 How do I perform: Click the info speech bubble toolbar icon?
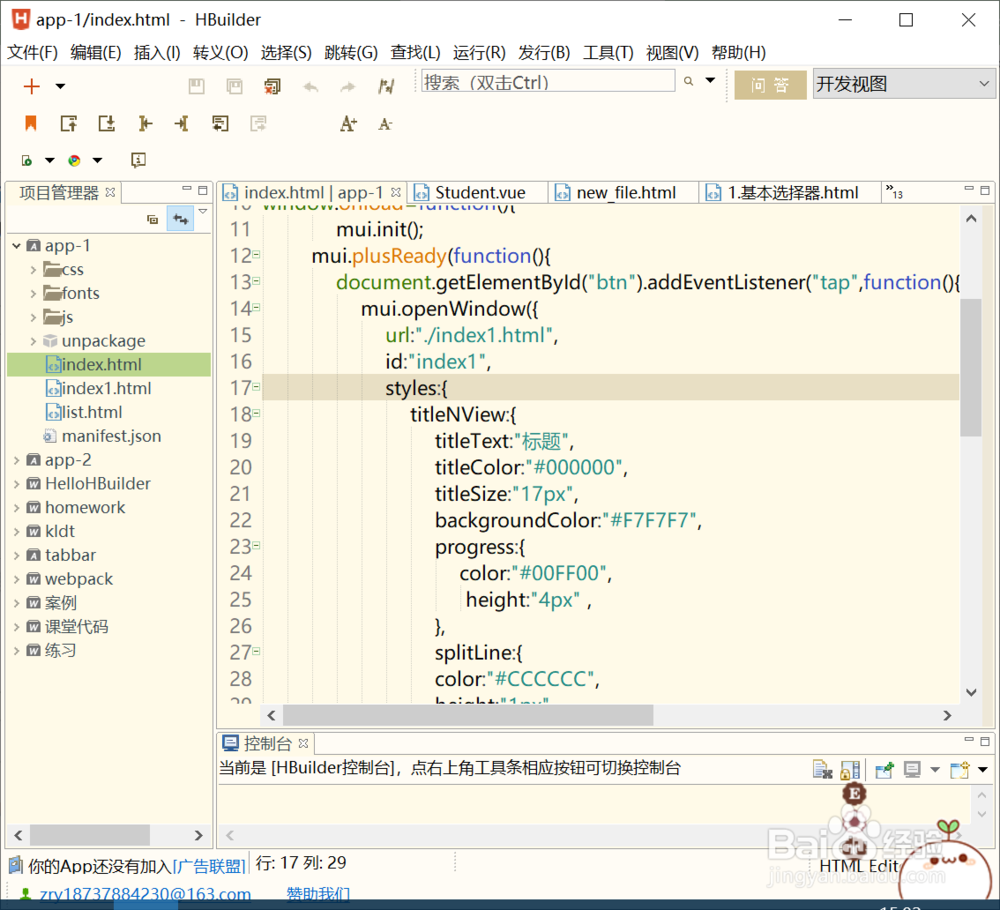point(138,160)
